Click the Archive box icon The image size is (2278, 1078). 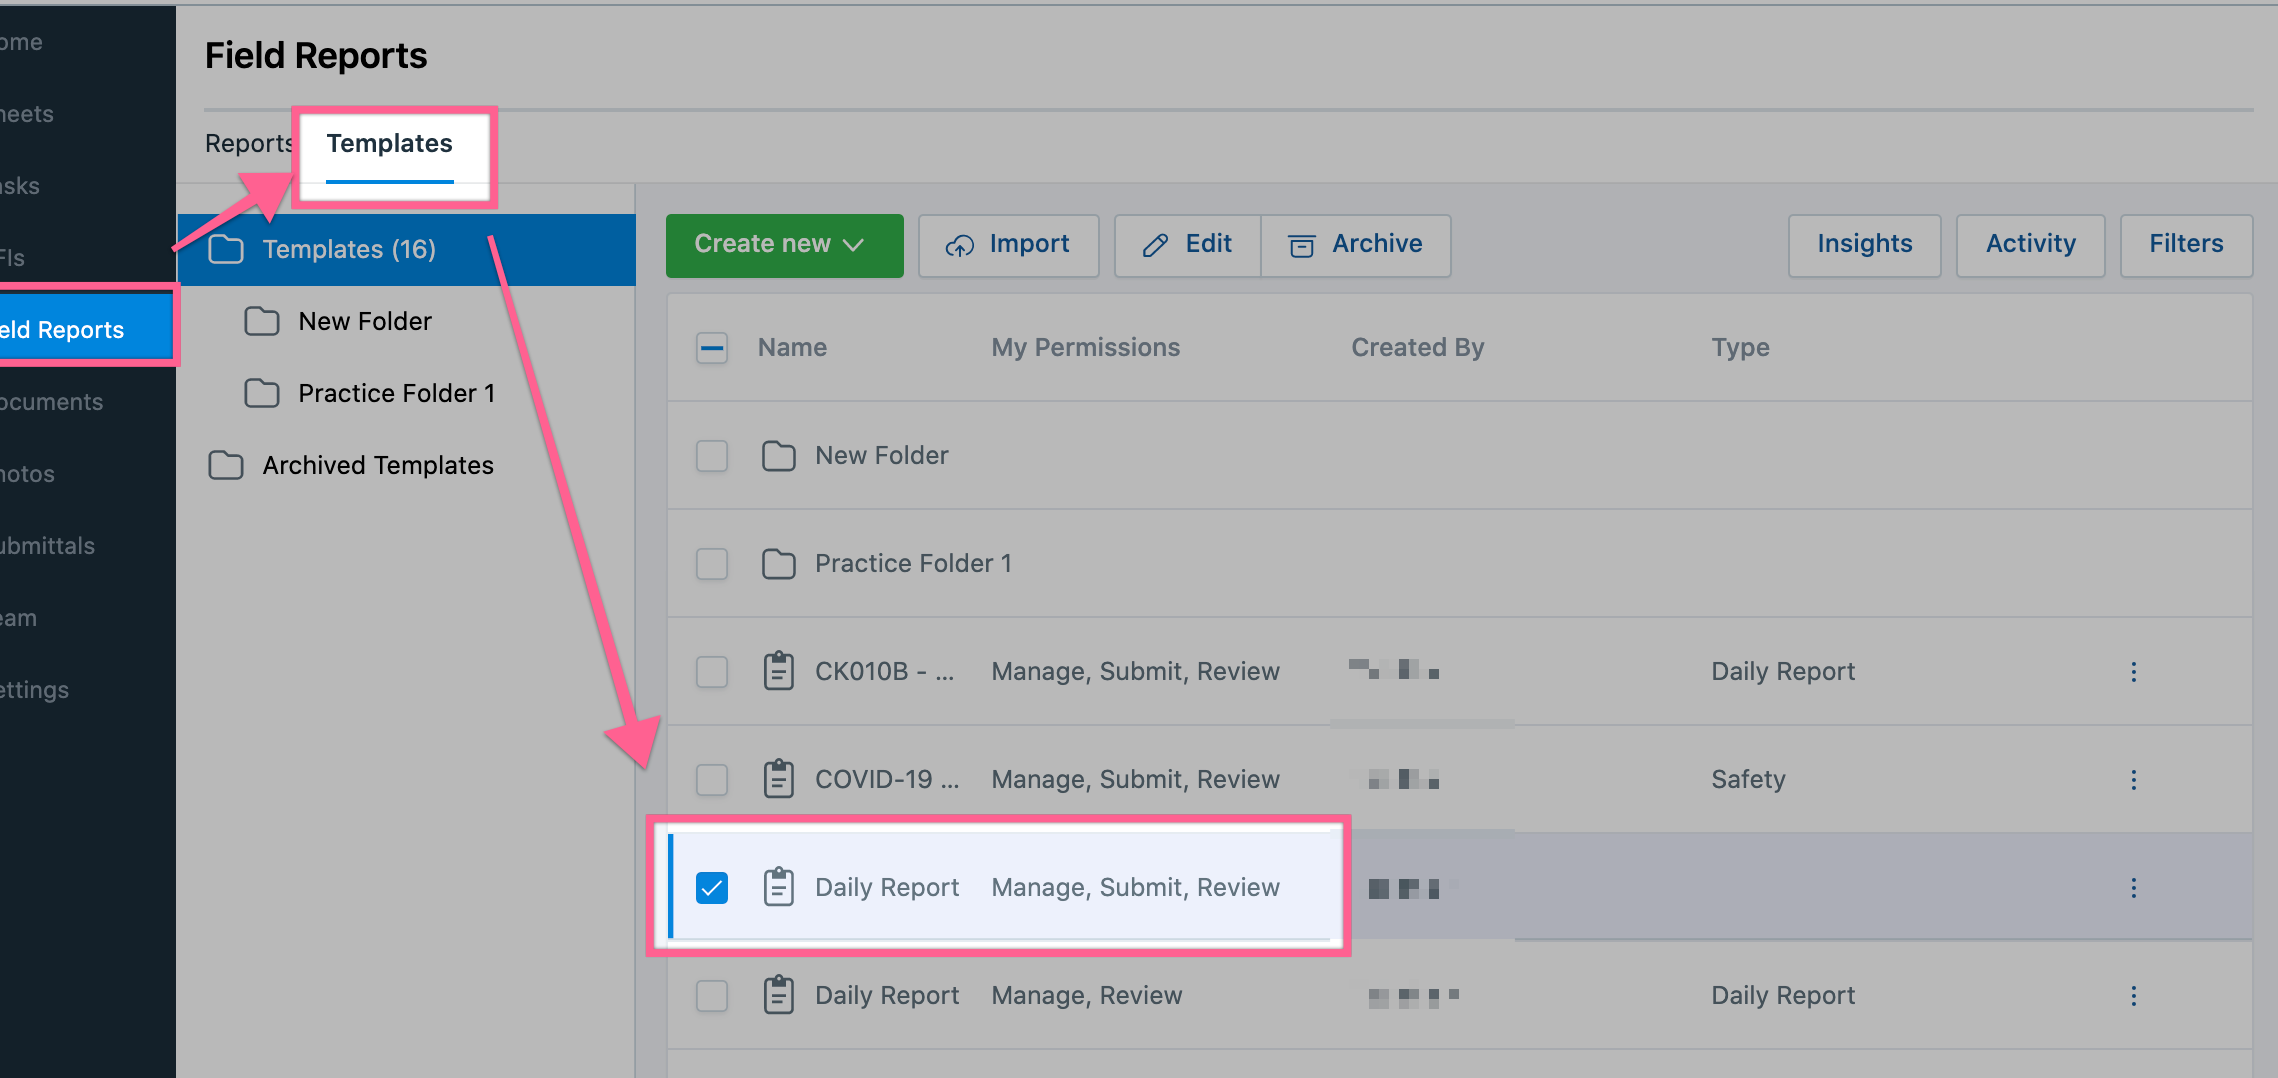1301,245
